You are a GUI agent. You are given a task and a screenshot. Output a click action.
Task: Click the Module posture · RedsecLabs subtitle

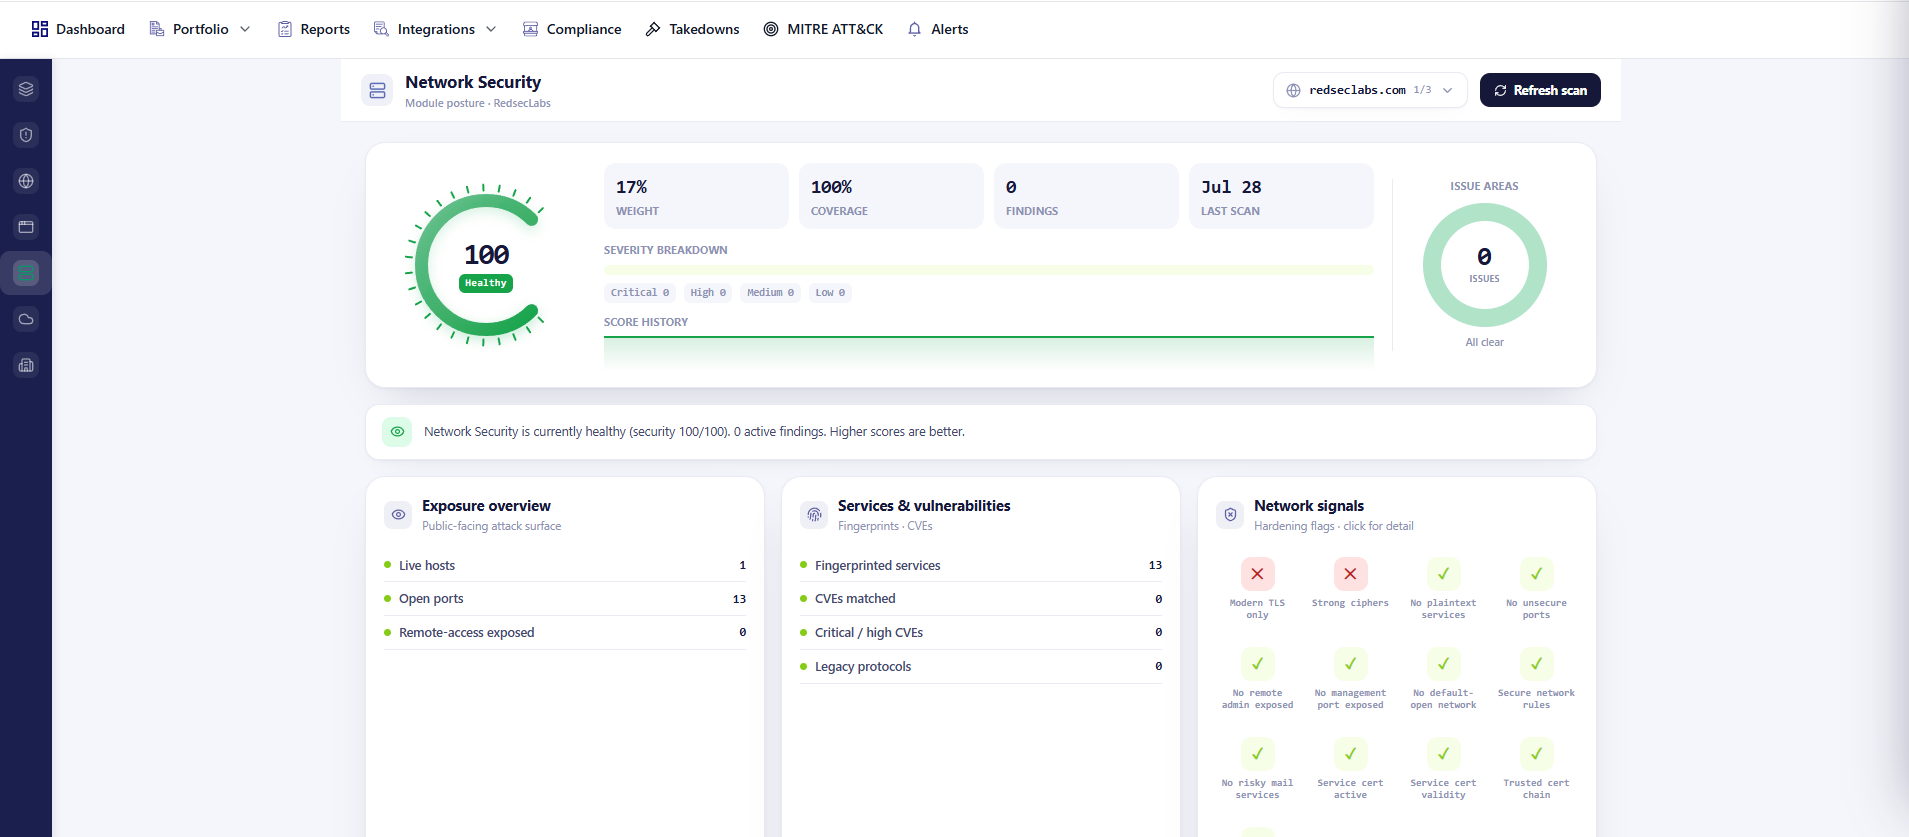point(478,103)
